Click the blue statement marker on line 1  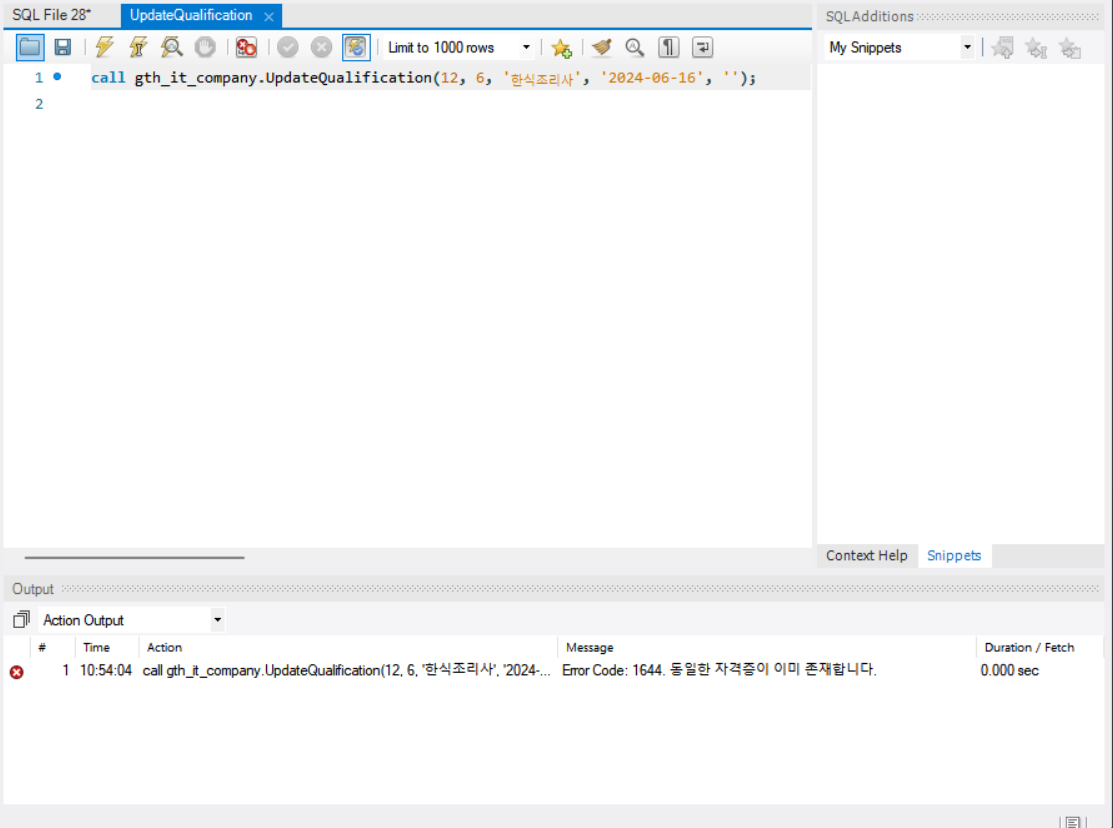point(57,77)
